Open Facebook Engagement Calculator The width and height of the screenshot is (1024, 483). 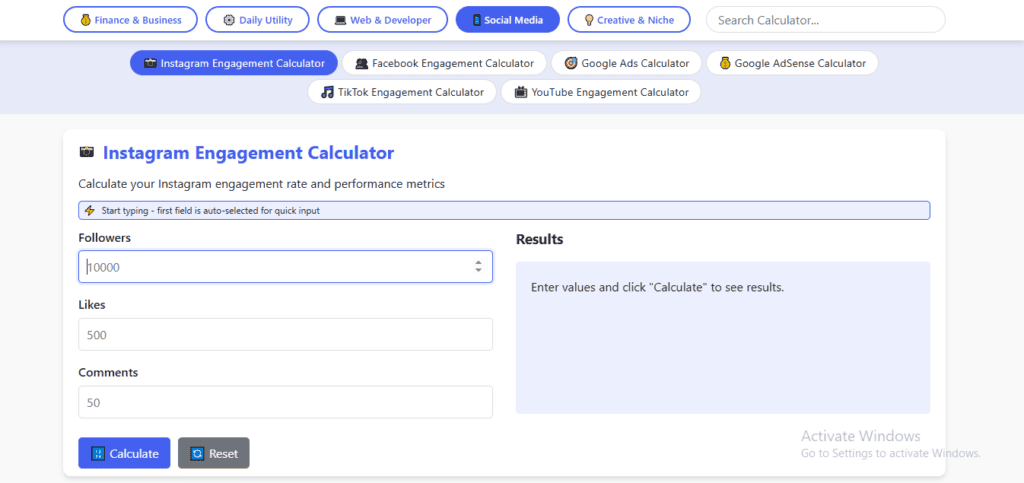444,63
